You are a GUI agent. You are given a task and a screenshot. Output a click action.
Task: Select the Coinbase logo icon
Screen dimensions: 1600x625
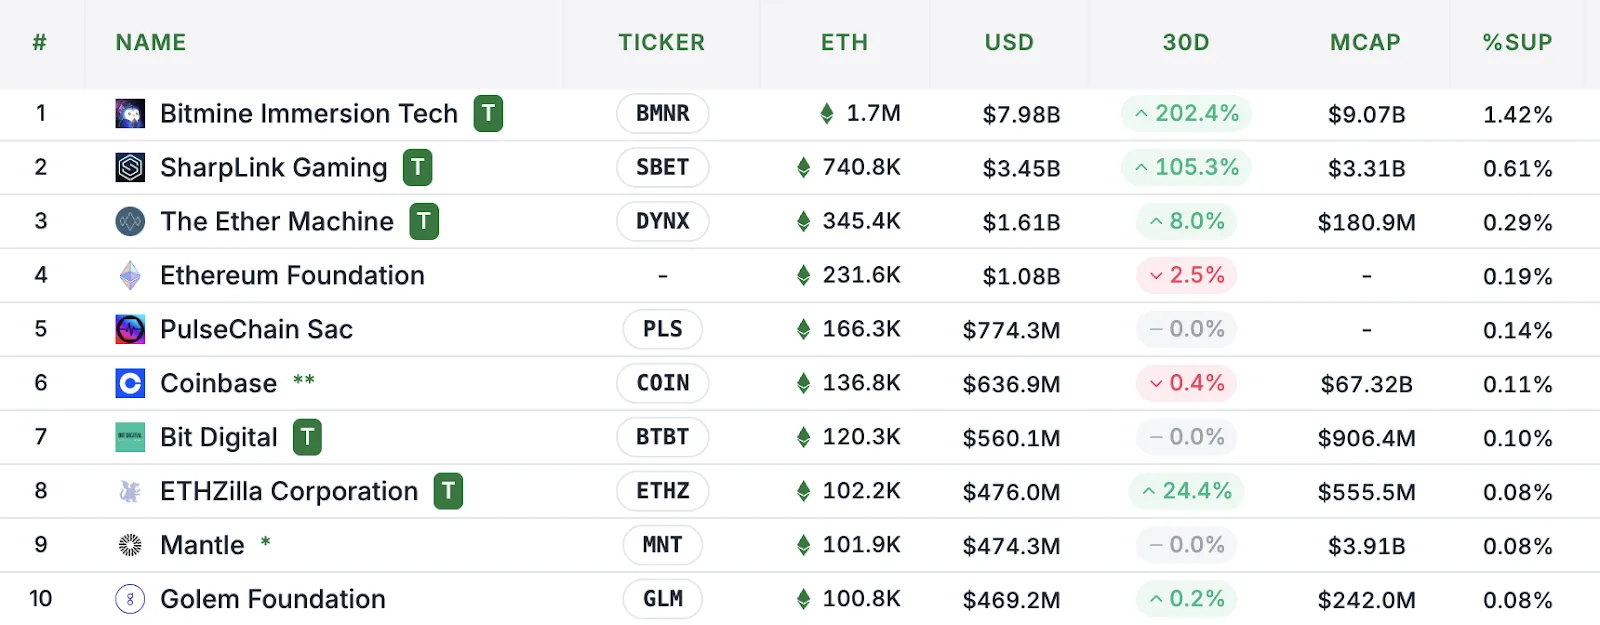(x=129, y=383)
